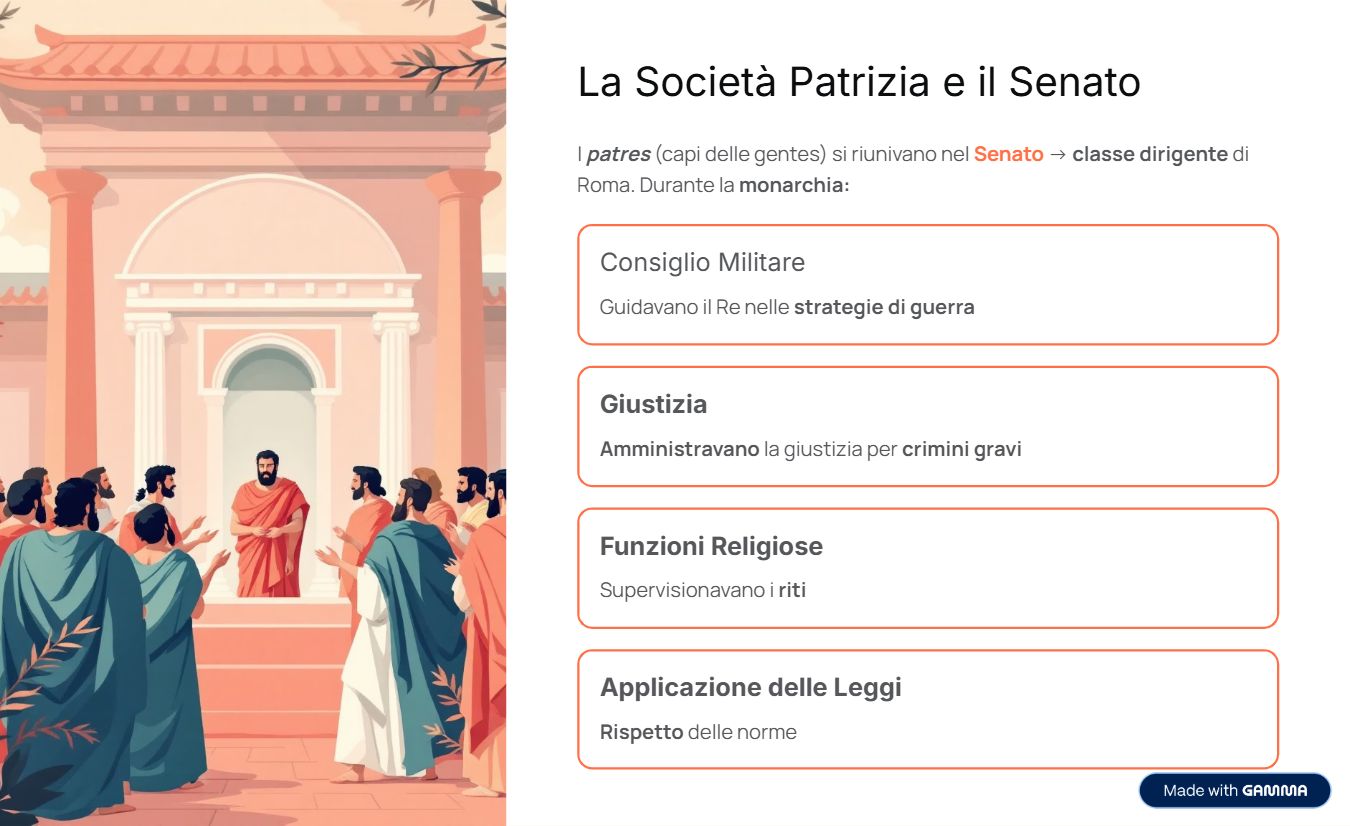Click the bold "crimini gravi" phrase
Image resolution: width=1350 pixels, height=826 pixels.
[961, 449]
